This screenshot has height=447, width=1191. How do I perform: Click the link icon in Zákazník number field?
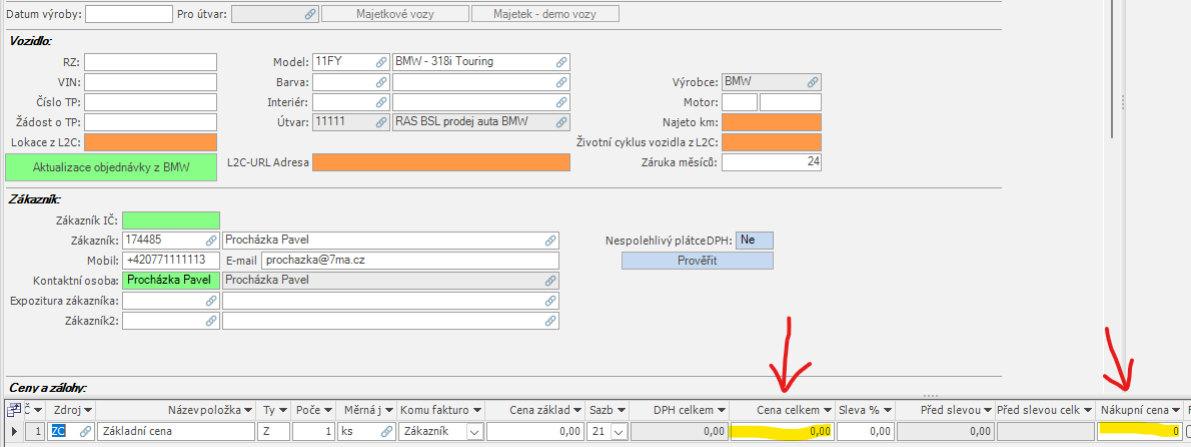tap(211, 240)
